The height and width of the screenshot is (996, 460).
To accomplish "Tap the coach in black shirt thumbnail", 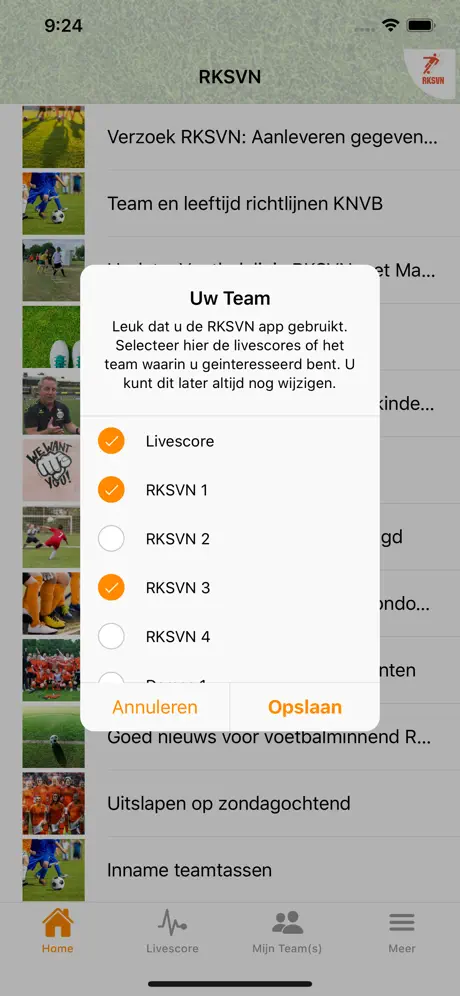I will click(x=51, y=403).
